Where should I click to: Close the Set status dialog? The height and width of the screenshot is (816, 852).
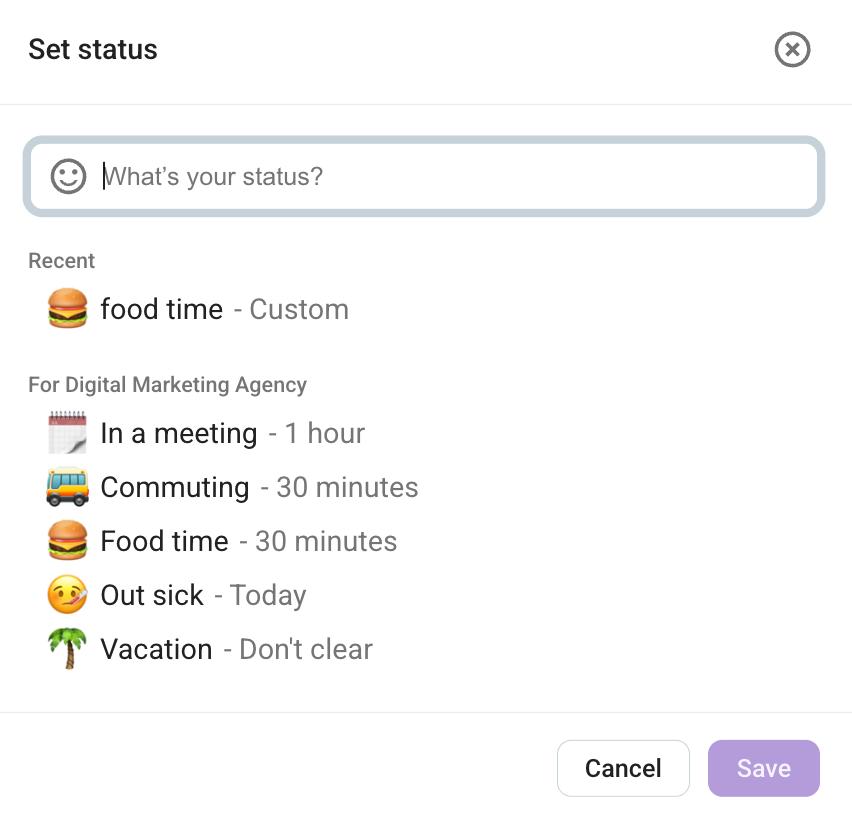point(792,49)
